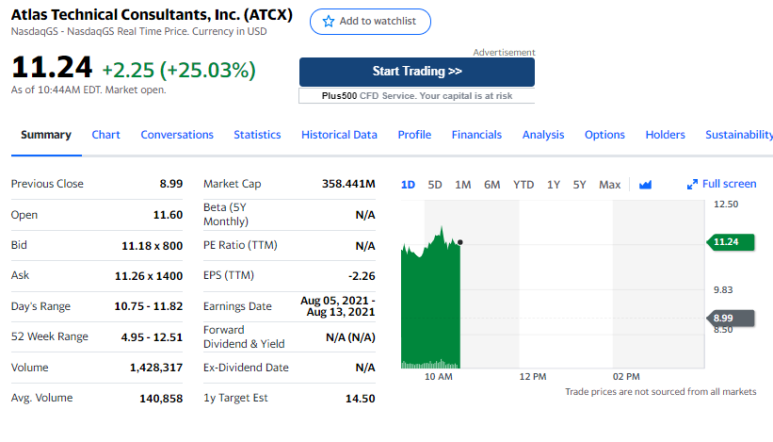Click the Market Cap value 358.441M
Viewport: 773px width, 442px height.
point(349,184)
